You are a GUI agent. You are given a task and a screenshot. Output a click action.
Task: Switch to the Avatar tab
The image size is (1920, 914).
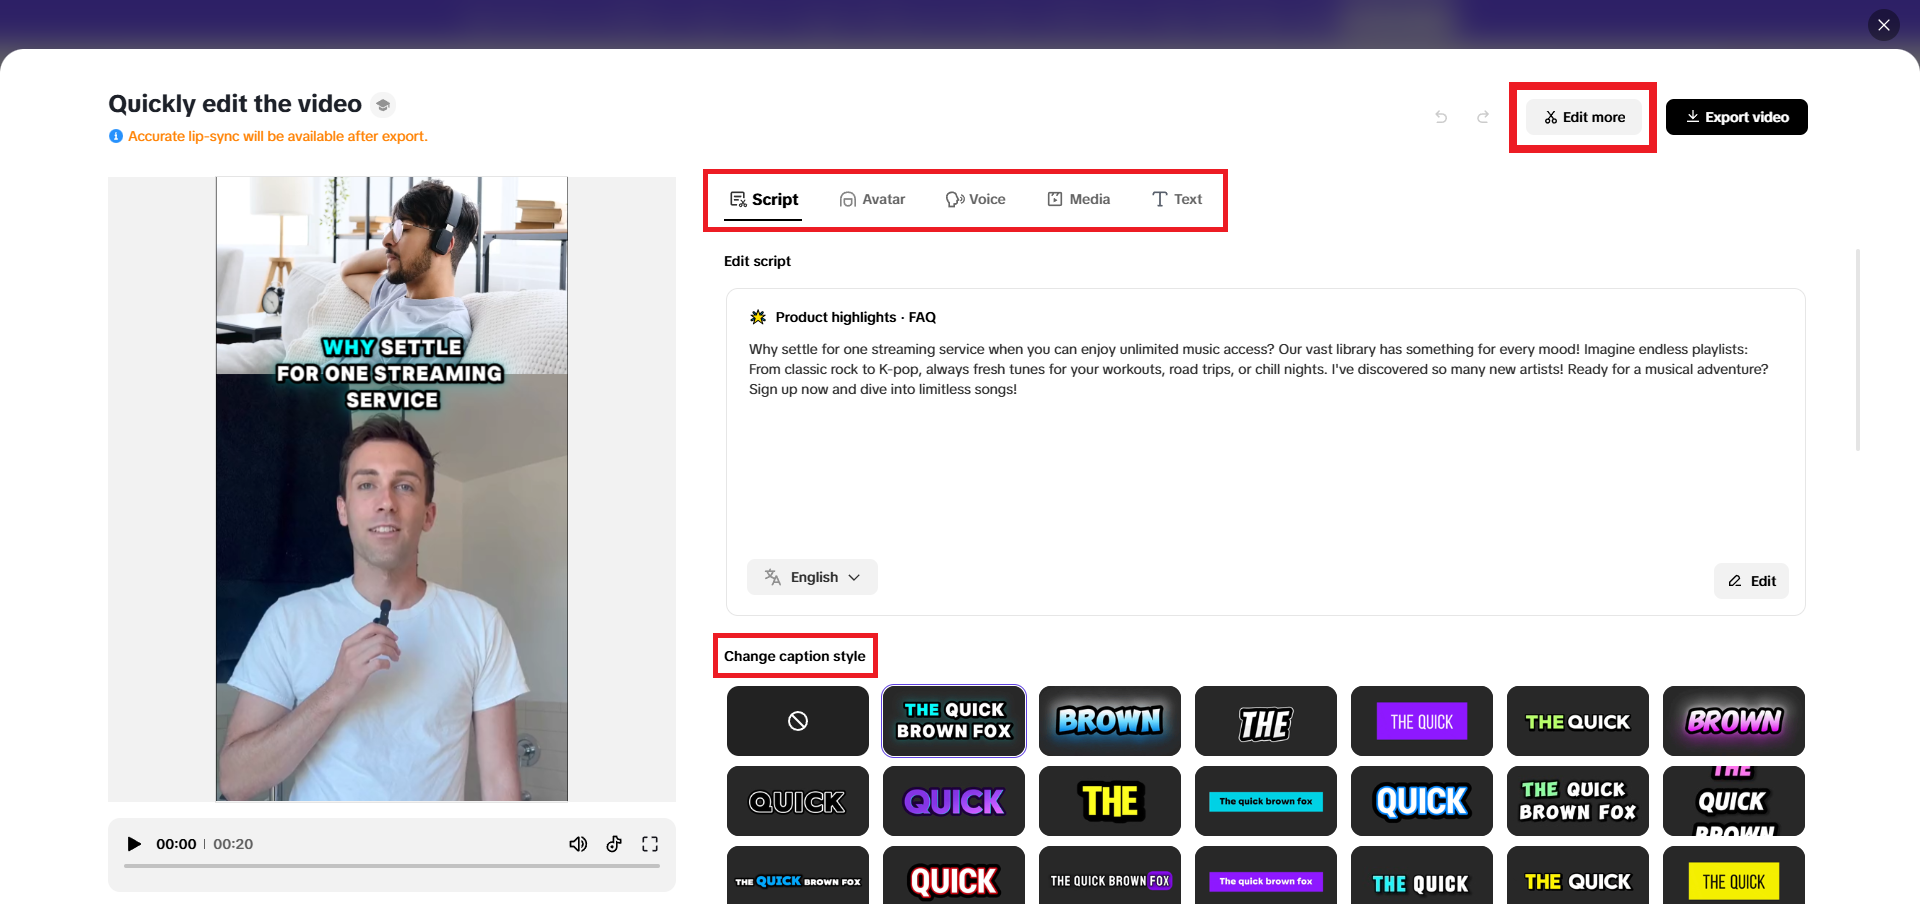pos(872,199)
